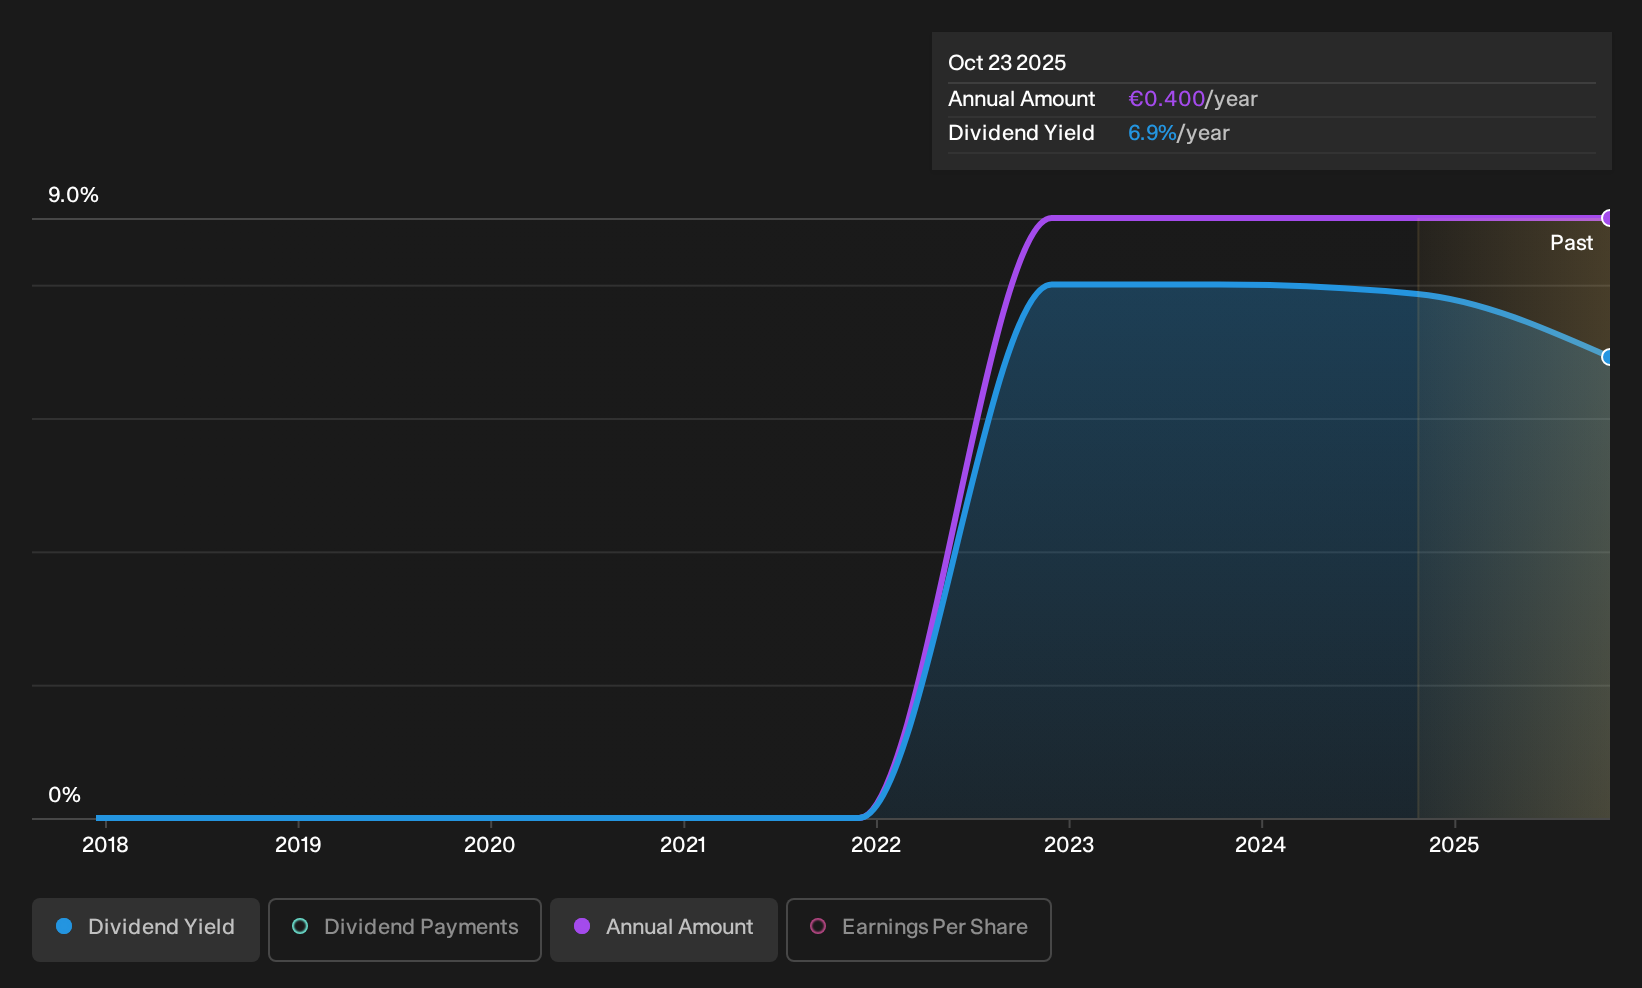Enable the Dividend Payments series
This screenshot has width=1642, height=988.
[405, 930]
